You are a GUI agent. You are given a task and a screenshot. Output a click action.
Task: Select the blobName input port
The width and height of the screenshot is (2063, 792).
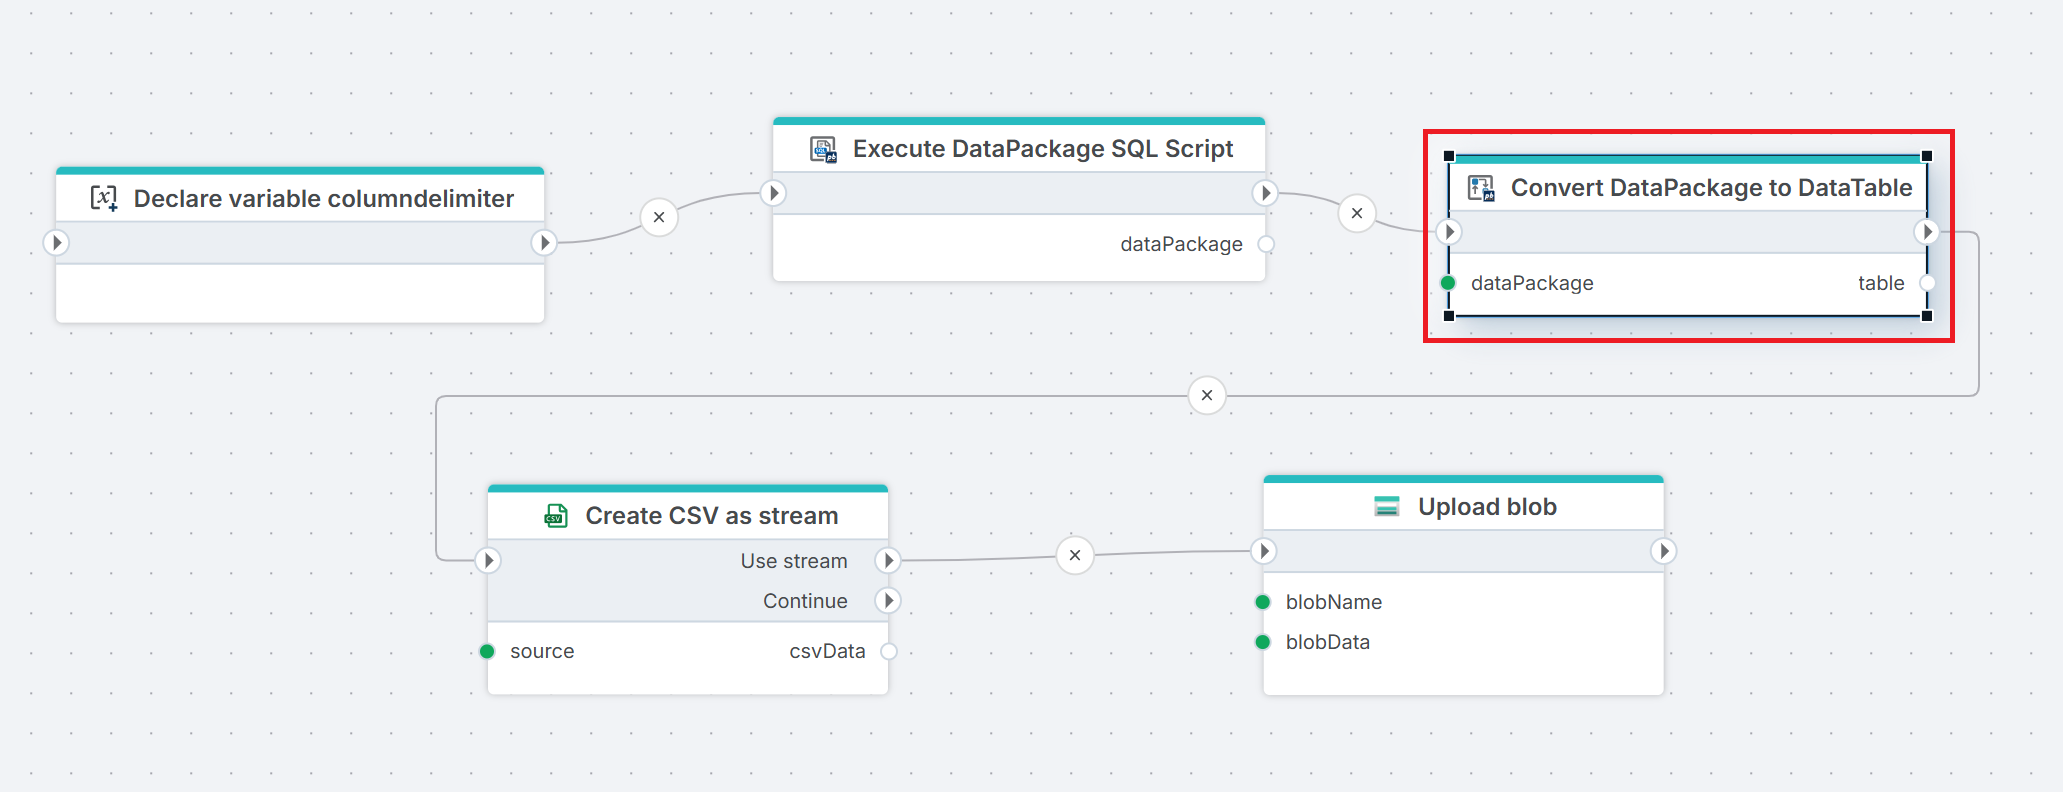(x=1263, y=602)
